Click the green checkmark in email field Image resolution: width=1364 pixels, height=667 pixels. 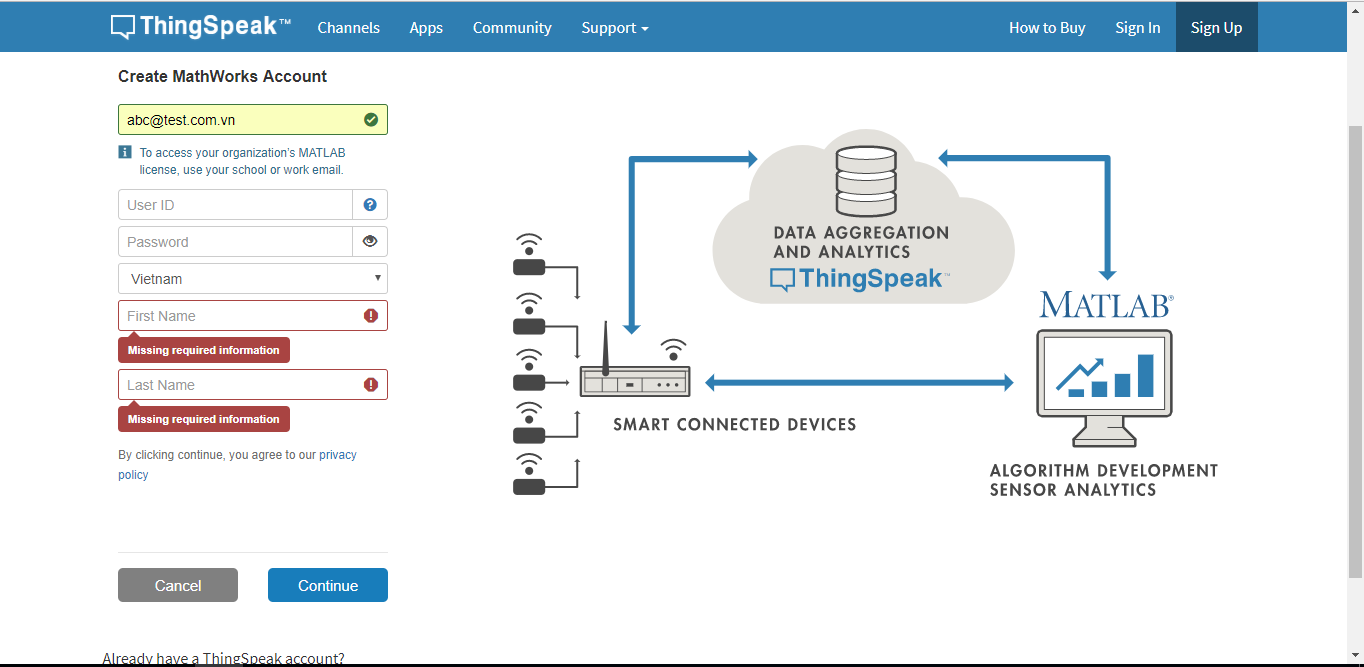coord(371,120)
